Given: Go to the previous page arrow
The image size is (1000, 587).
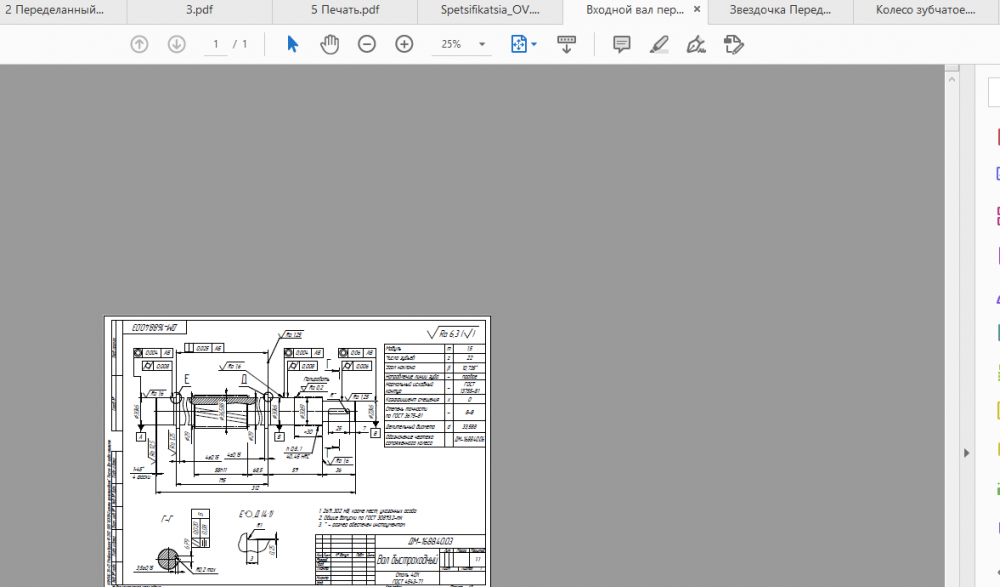Looking at the screenshot, I should 139,44.
